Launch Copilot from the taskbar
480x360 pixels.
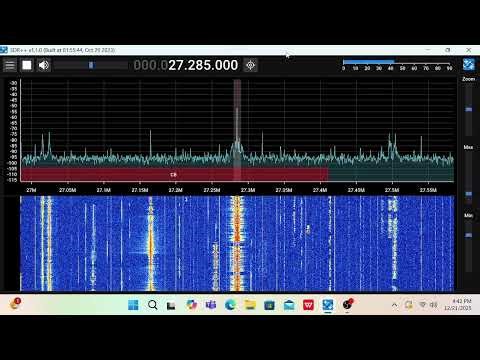(191, 305)
